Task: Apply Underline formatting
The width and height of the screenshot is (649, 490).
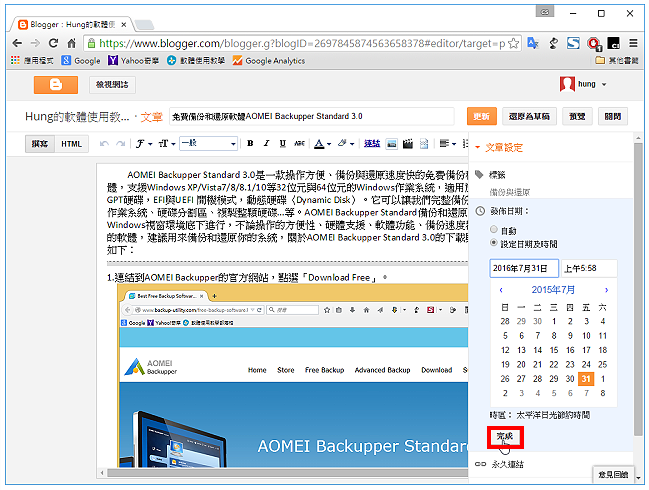Action: (283, 144)
